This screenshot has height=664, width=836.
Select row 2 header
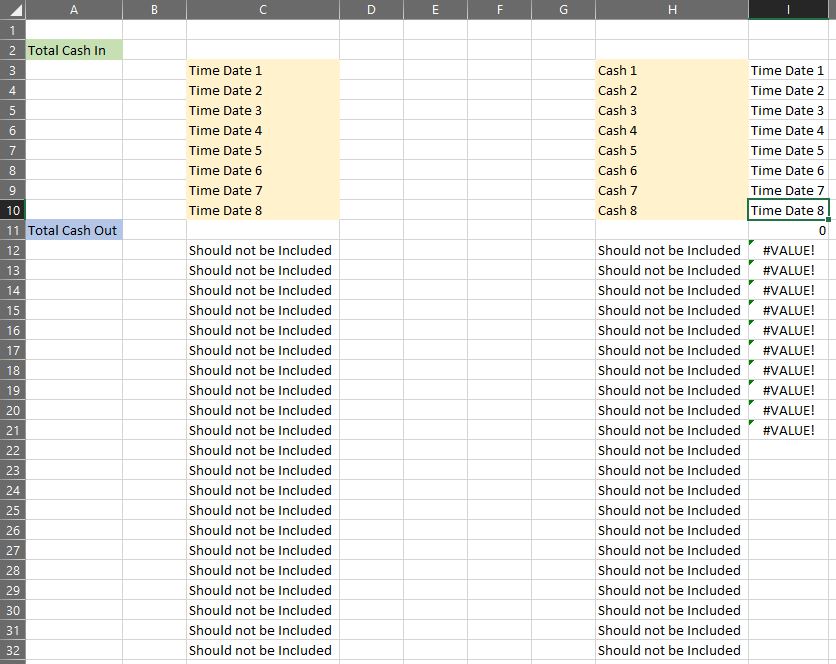[13, 50]
